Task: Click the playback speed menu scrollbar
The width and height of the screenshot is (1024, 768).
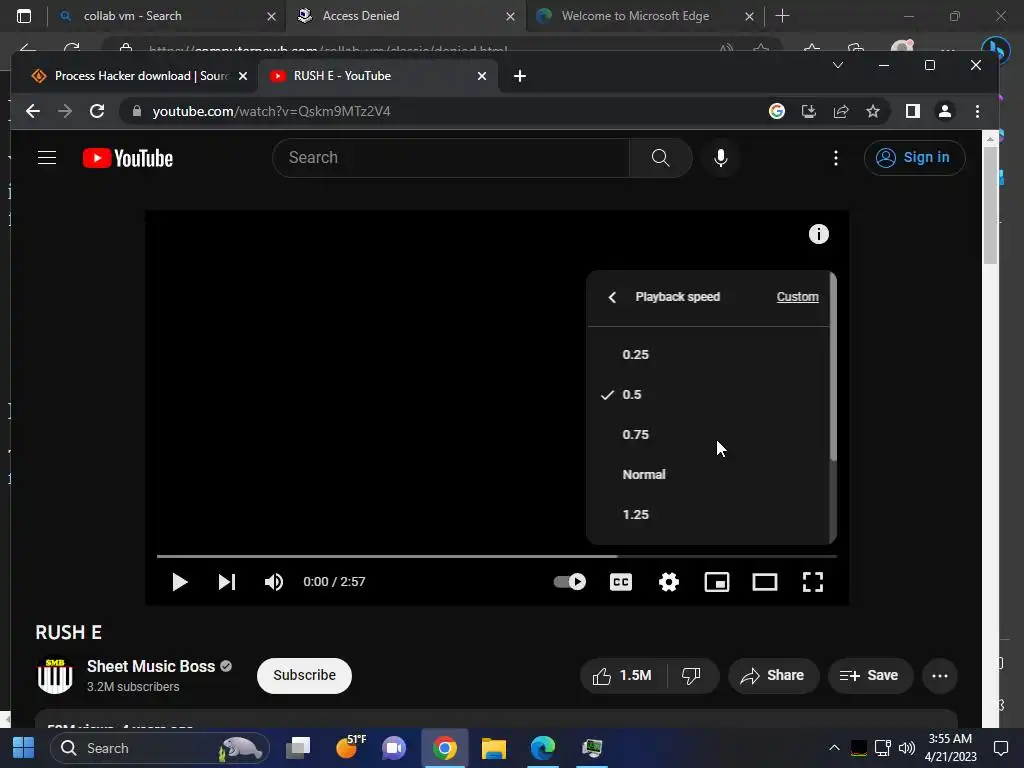Action: 833,367
